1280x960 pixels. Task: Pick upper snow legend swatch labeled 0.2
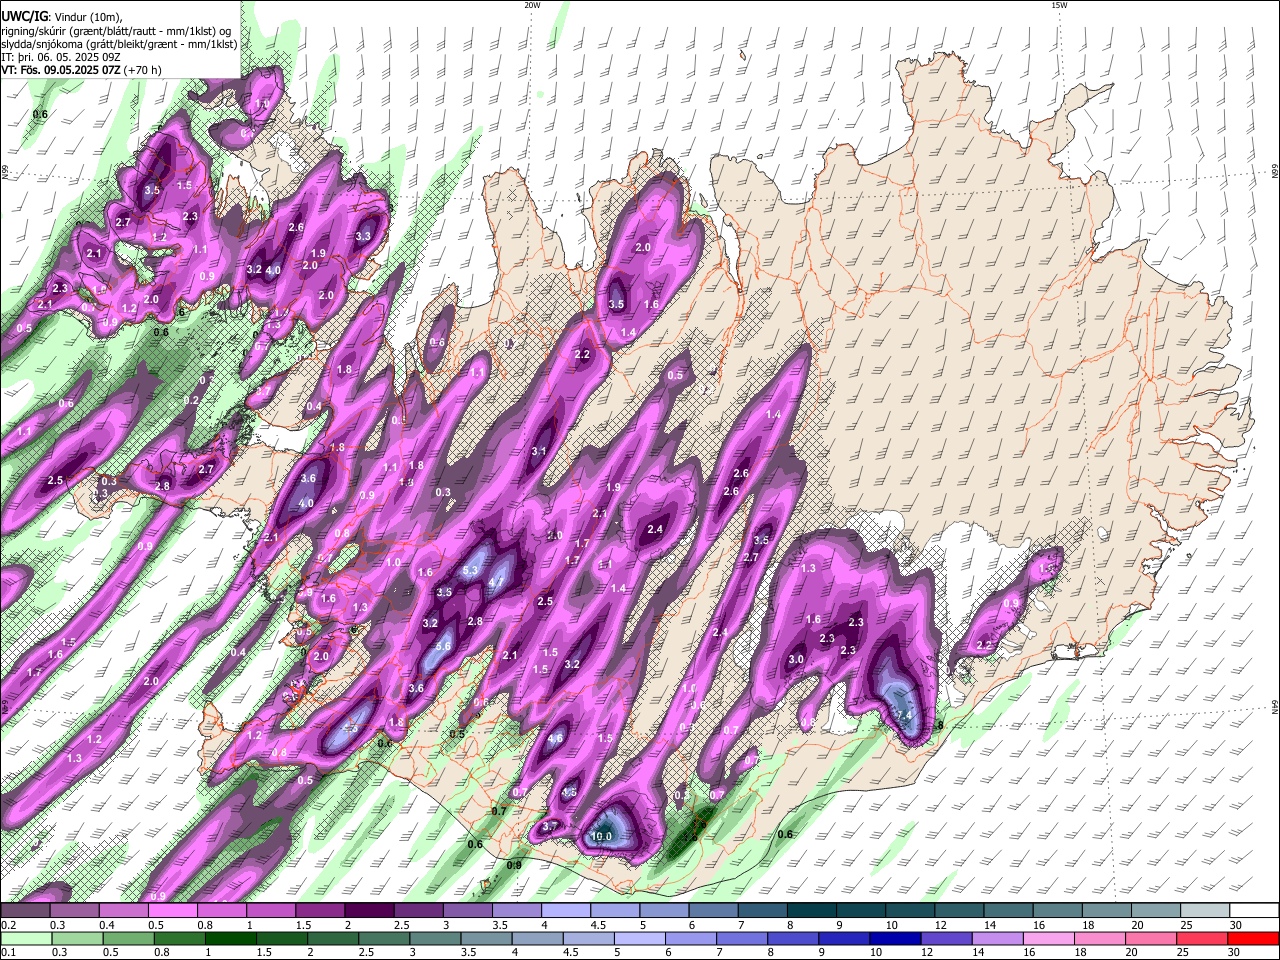coord(25,911)
